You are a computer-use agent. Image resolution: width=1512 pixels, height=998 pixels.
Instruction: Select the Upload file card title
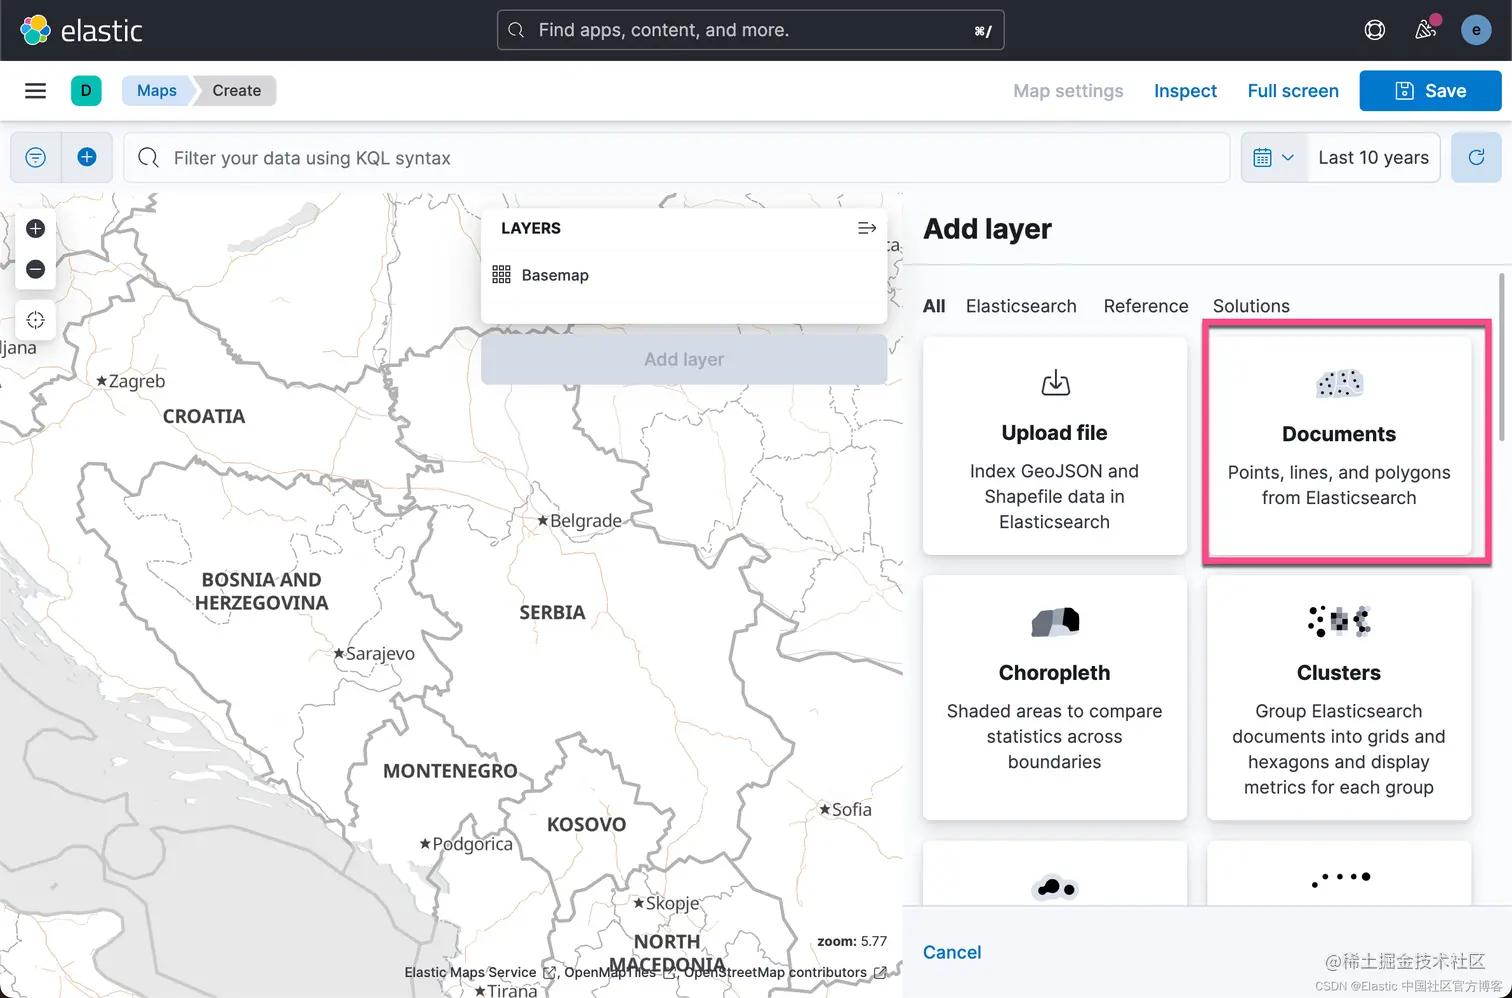(1055, 433)
